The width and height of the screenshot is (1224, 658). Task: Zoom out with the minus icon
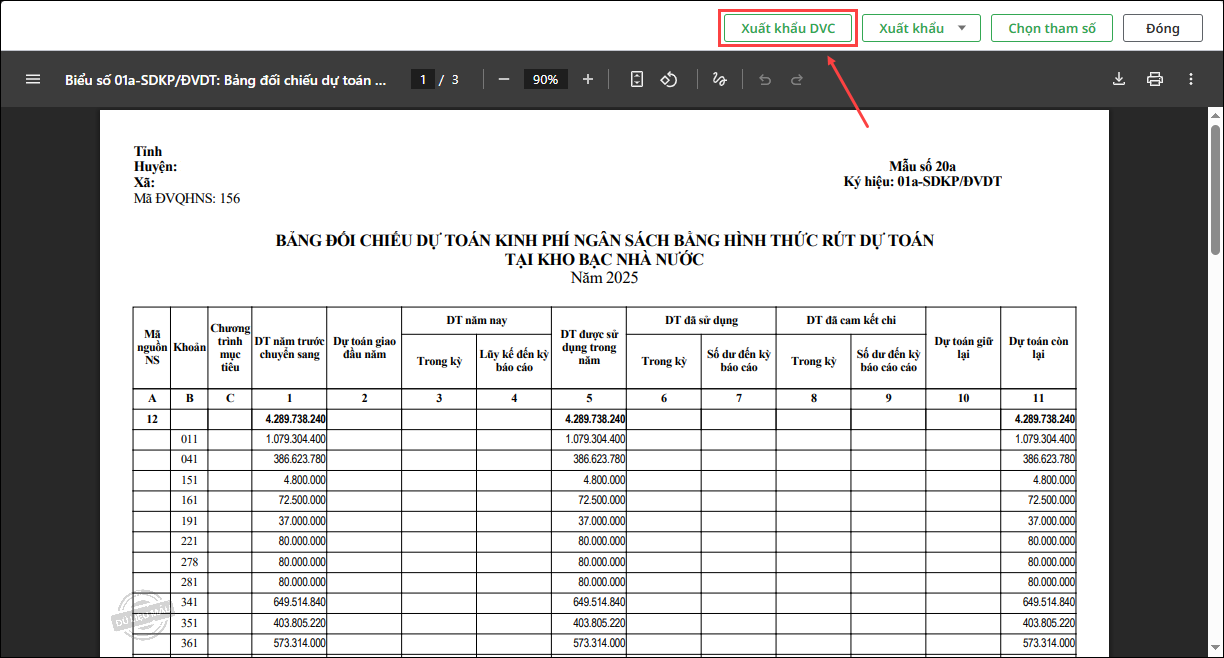pos(504,79)
